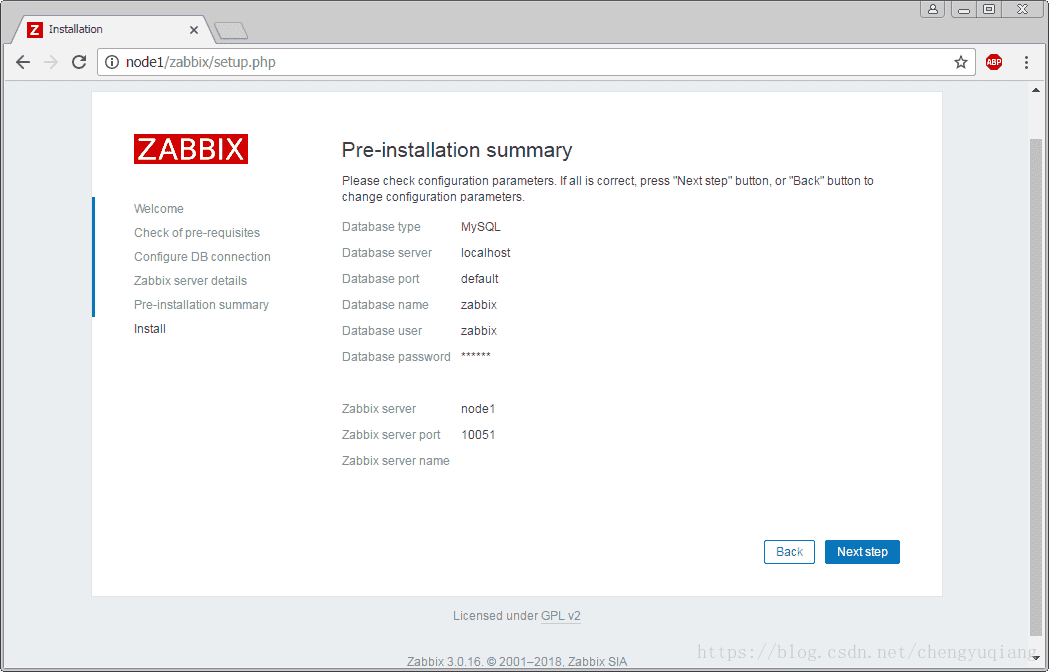Viewport: 1049px width, 672px height.
Task: Click the masked database password value
Action: (476, 356)
